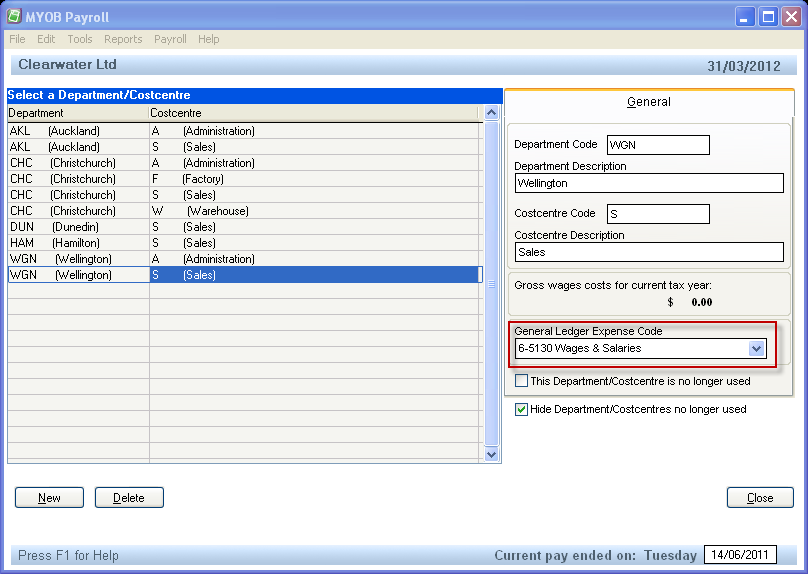This screenshot has width=808, height=574.
Task: Select the HAM Hamilton Sales row
Action: point(245,243)
